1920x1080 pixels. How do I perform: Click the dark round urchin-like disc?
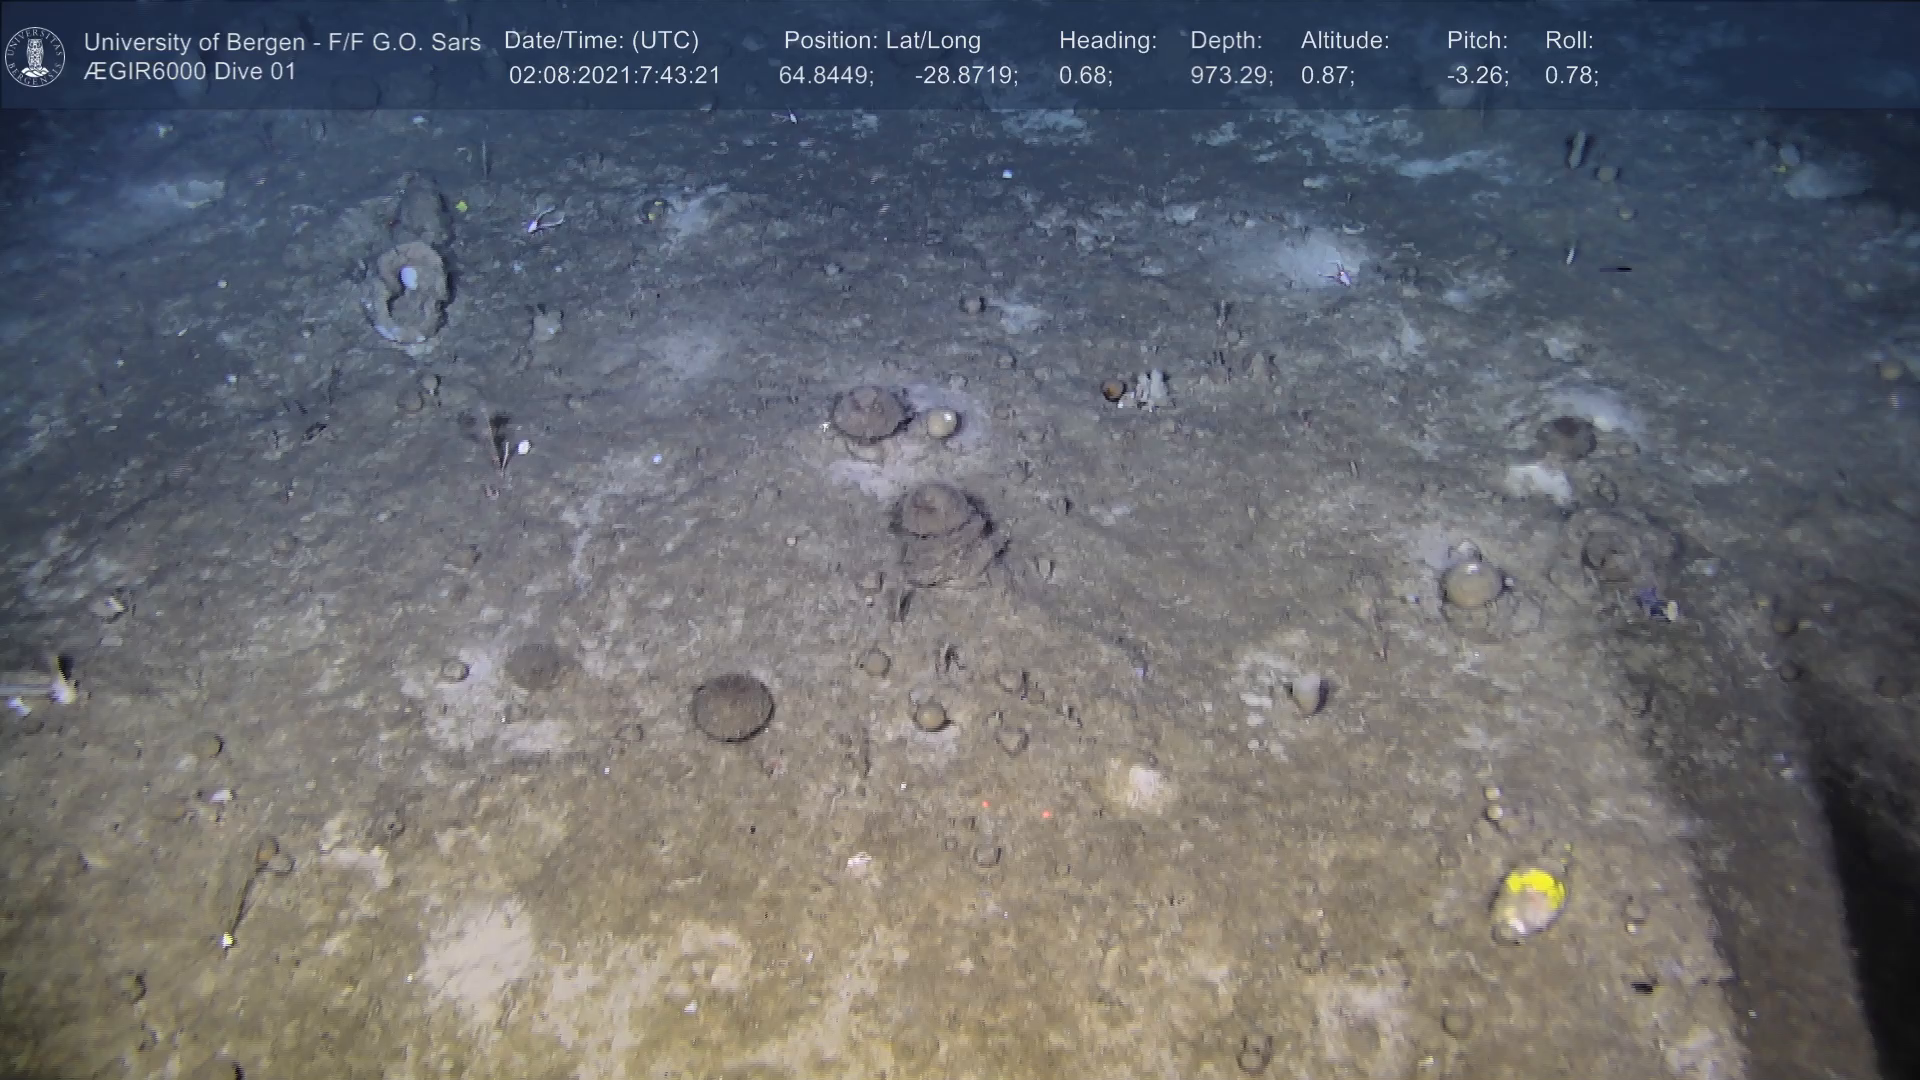tap(732, 707)
